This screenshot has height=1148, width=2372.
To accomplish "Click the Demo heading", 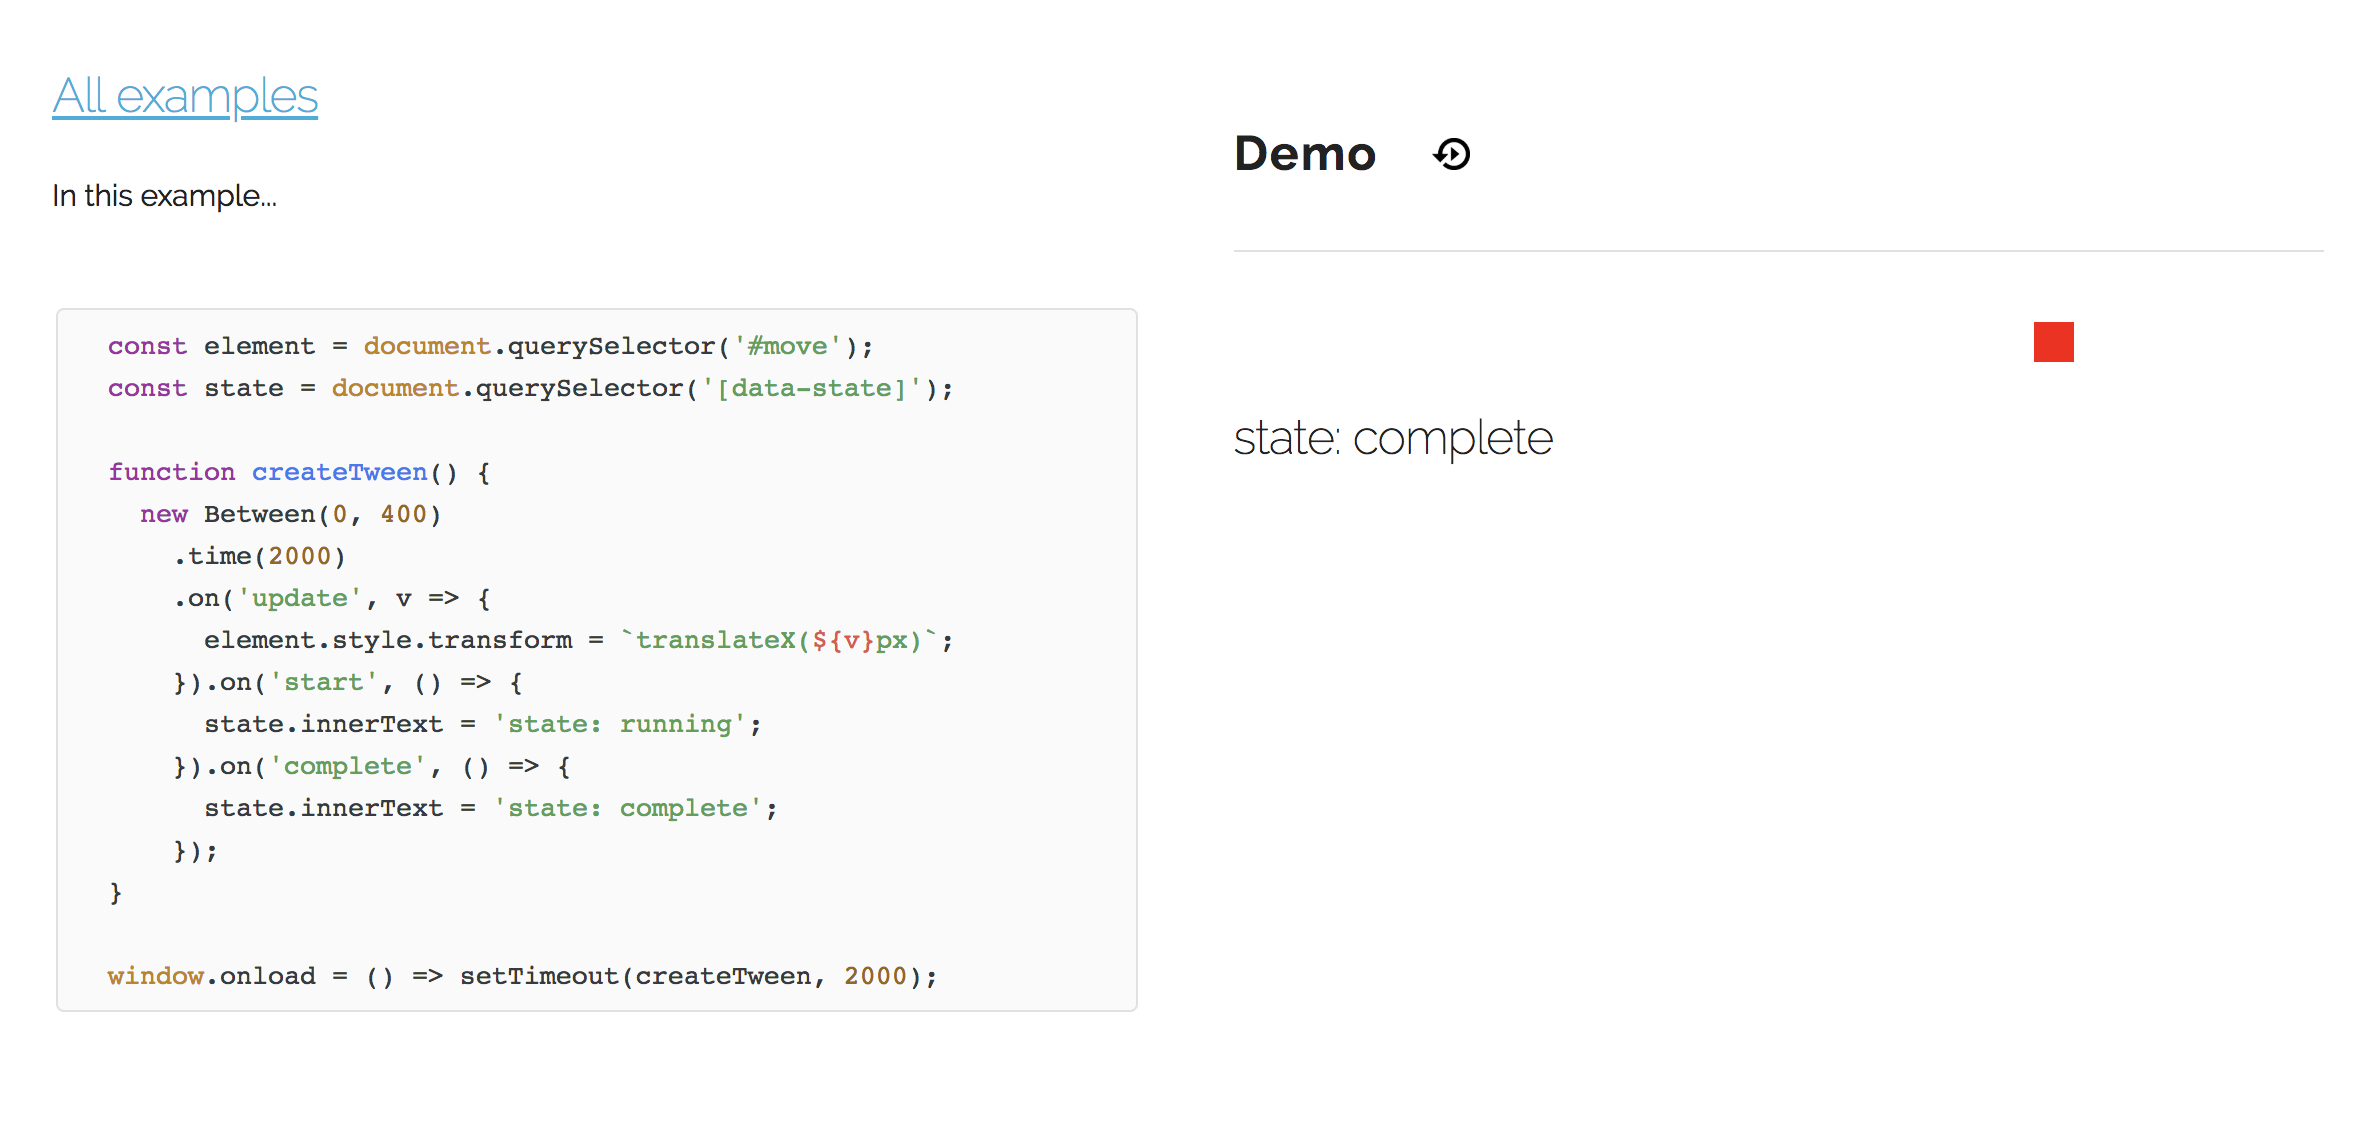I will pyautogui.click(x=1305, y=154).
